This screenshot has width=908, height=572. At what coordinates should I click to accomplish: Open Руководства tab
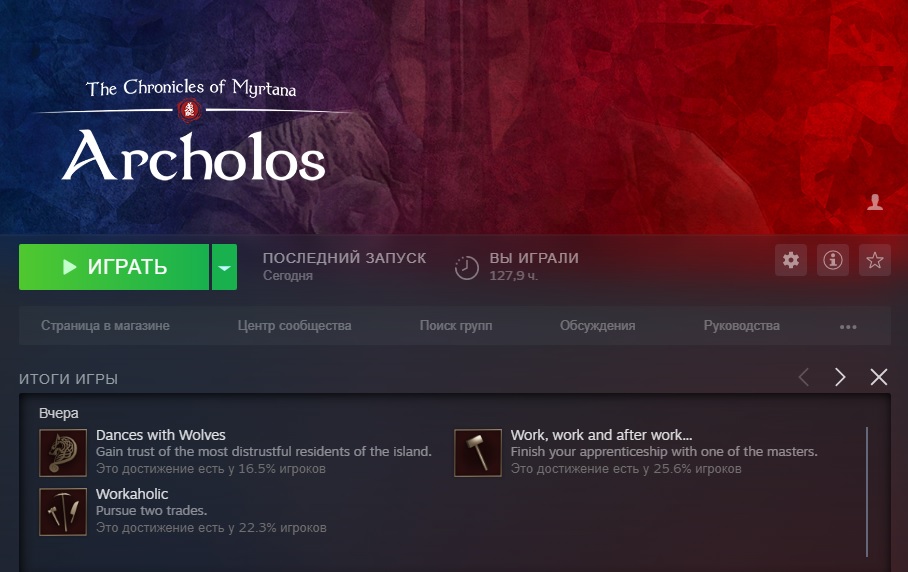click(x=741, y=326)
